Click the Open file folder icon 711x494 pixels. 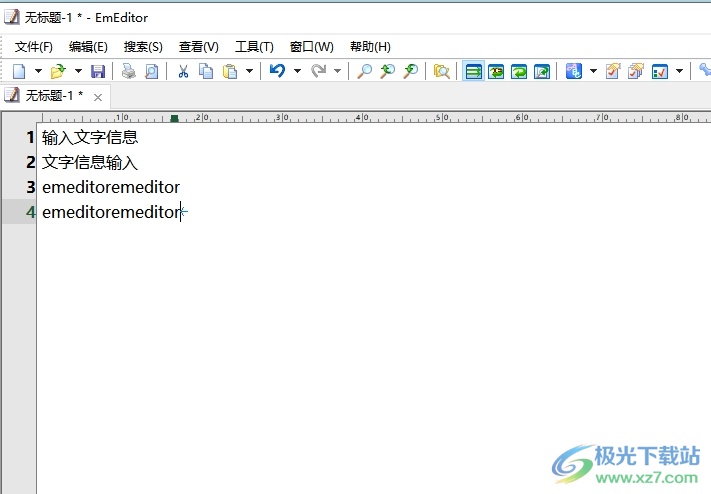[58, 71]
